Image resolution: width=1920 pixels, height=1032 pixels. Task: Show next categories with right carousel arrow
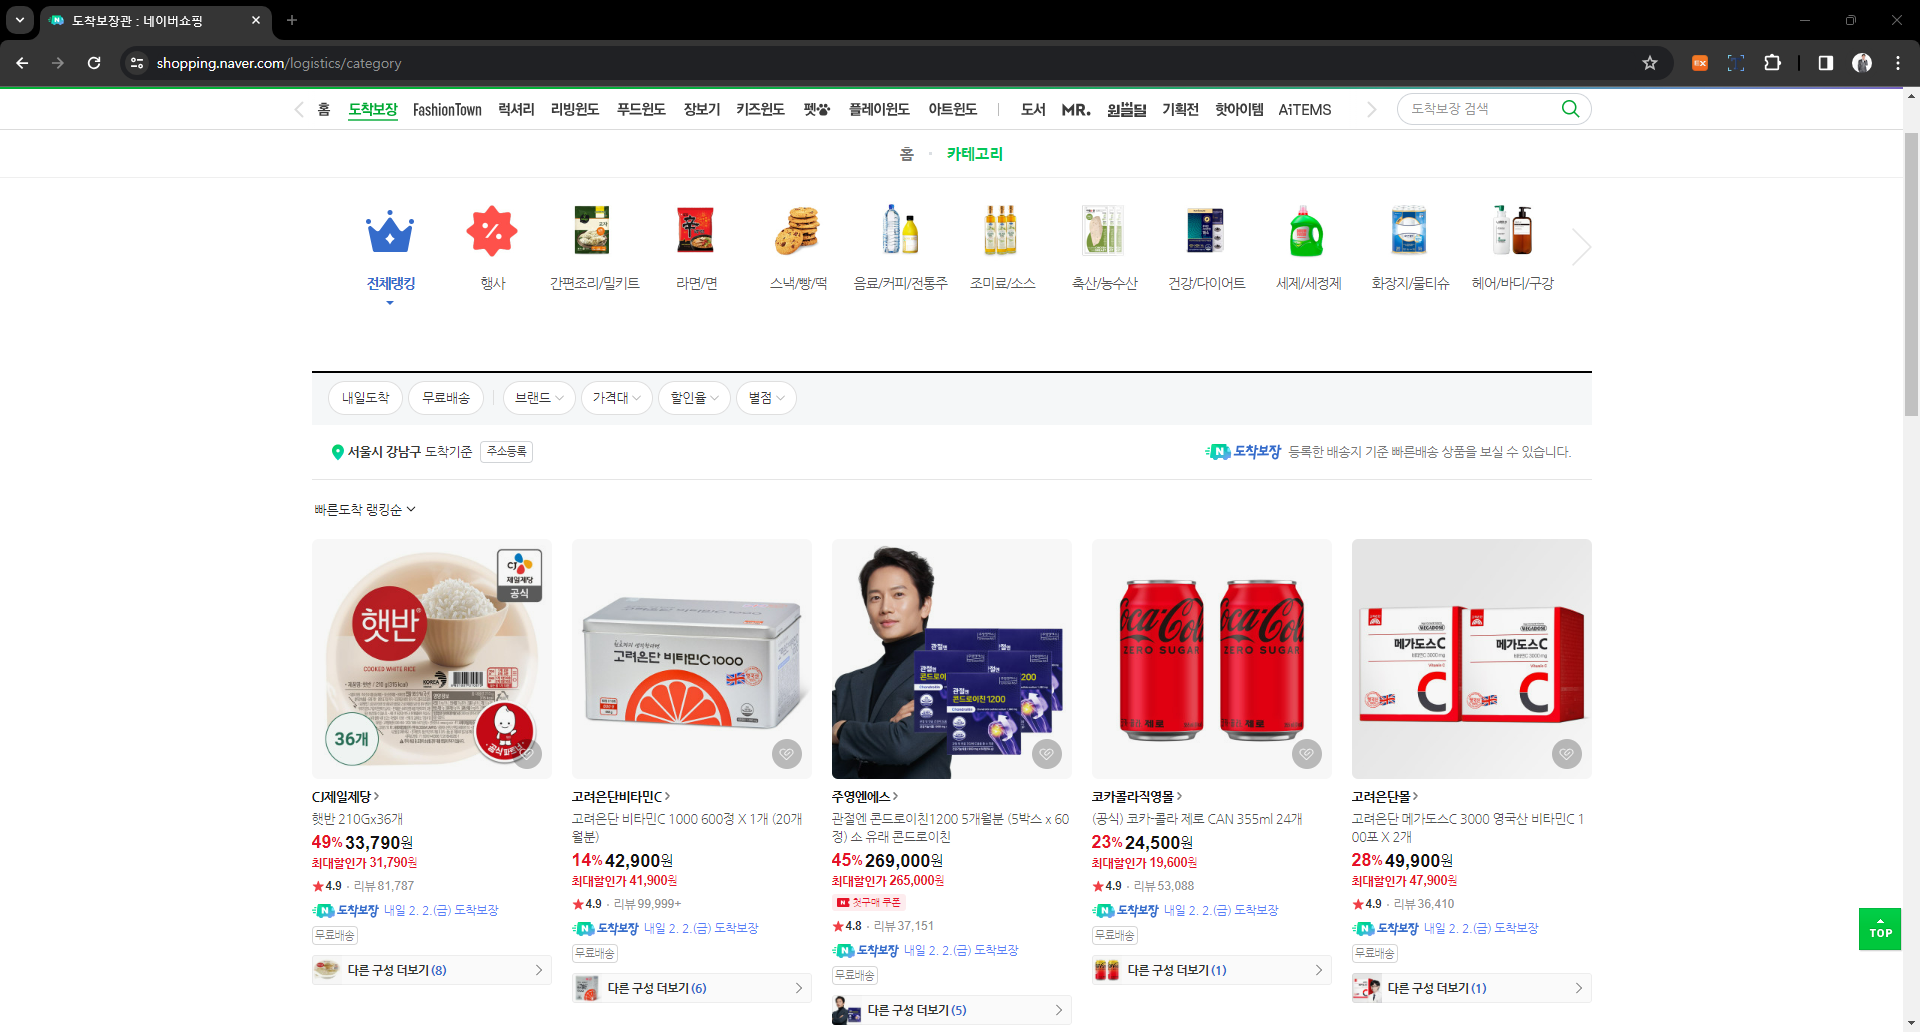[x=1581, y=247]
